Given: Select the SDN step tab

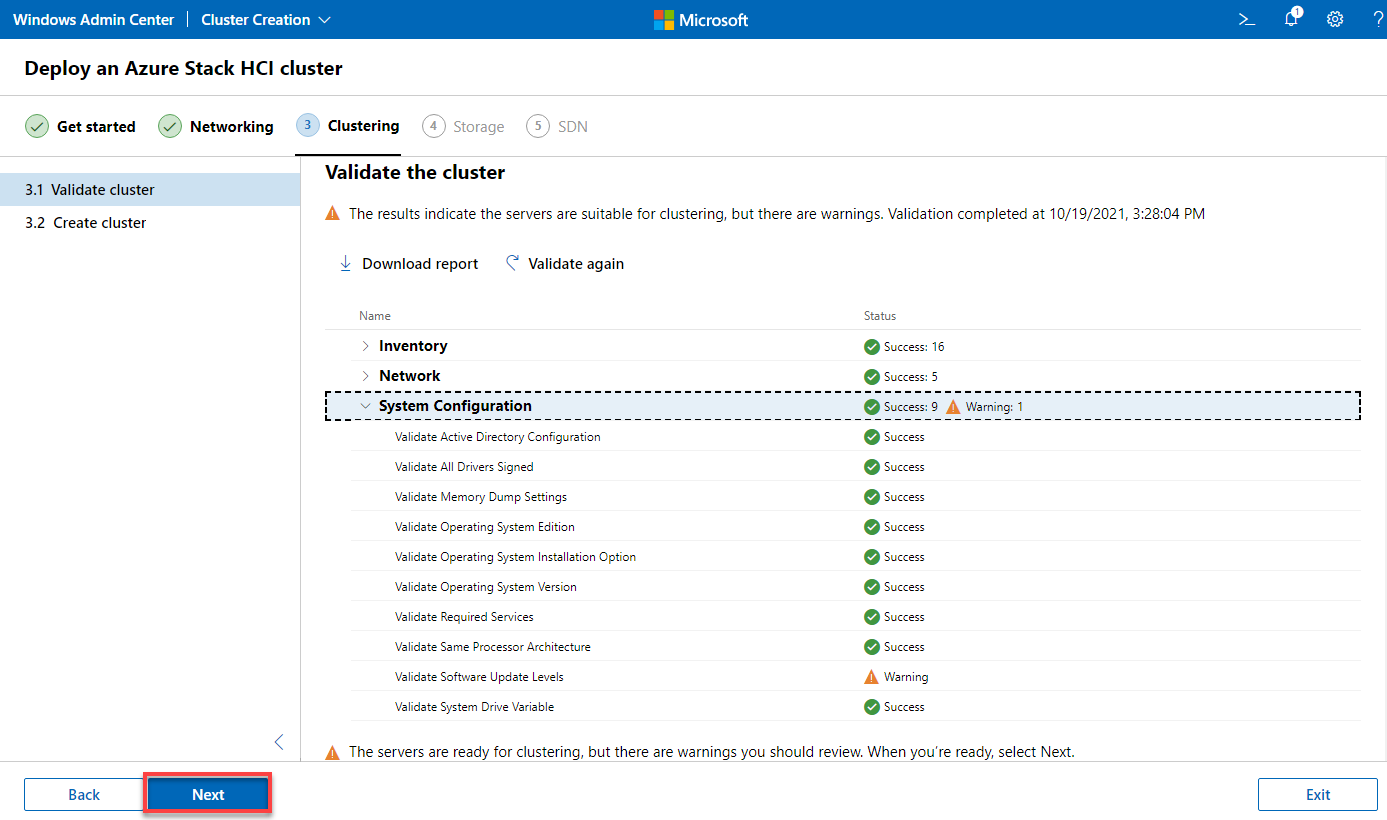Looking at the screenshot, I should [x=557, y=126].
